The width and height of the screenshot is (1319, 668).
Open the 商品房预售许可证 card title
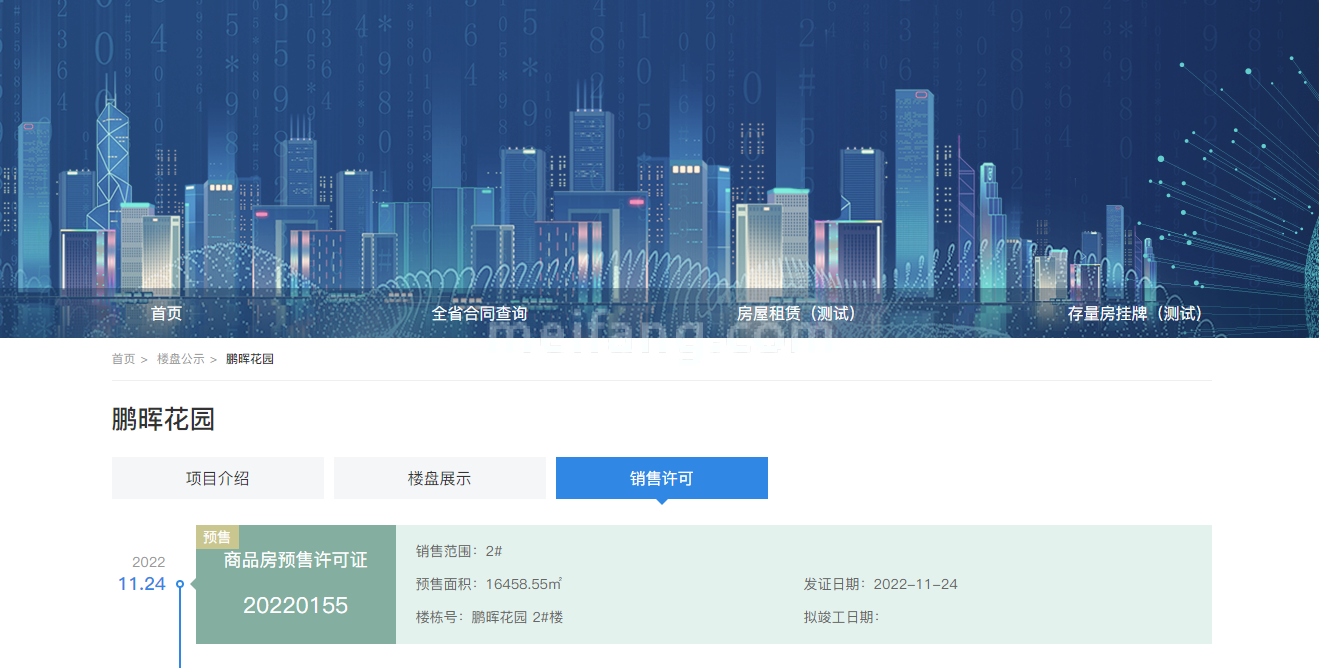[x=295, y=561]
